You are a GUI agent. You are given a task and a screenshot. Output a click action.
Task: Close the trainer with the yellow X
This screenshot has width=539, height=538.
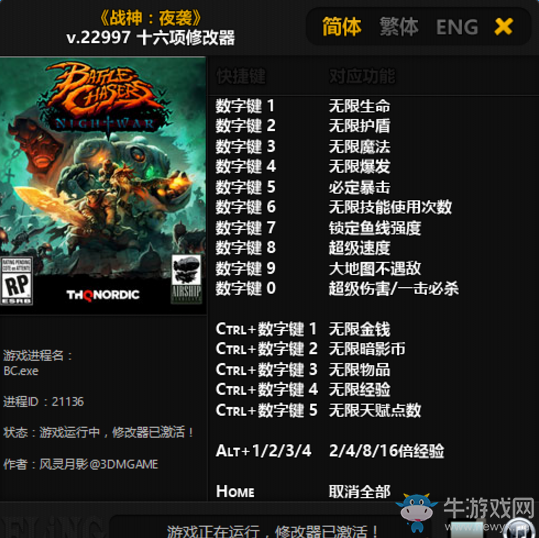[503, 27]
